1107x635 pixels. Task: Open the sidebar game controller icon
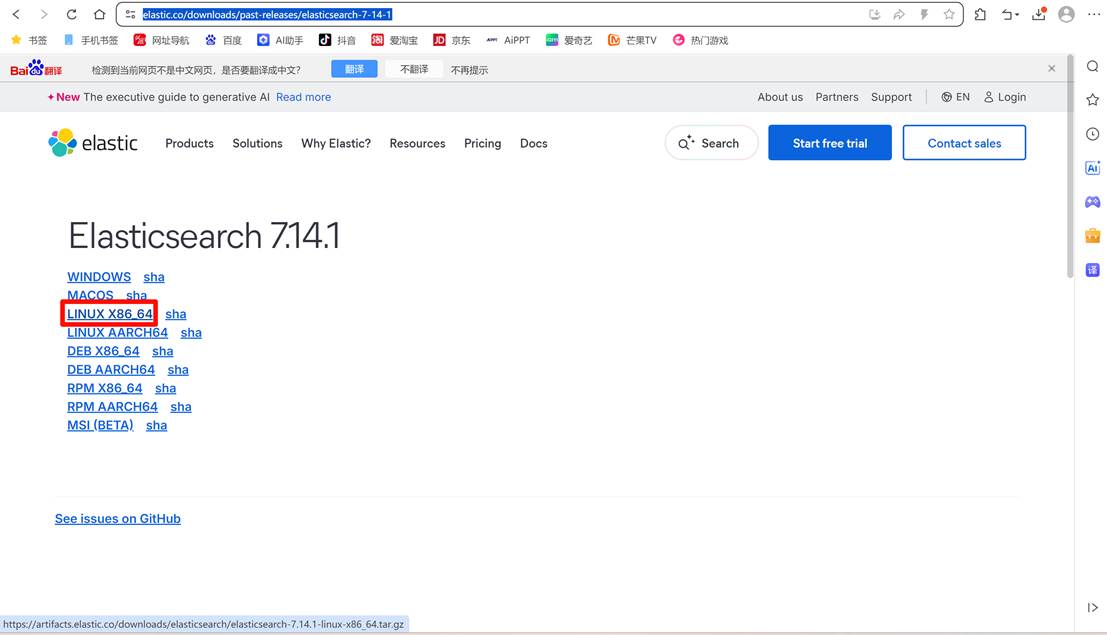point(1092,202)
